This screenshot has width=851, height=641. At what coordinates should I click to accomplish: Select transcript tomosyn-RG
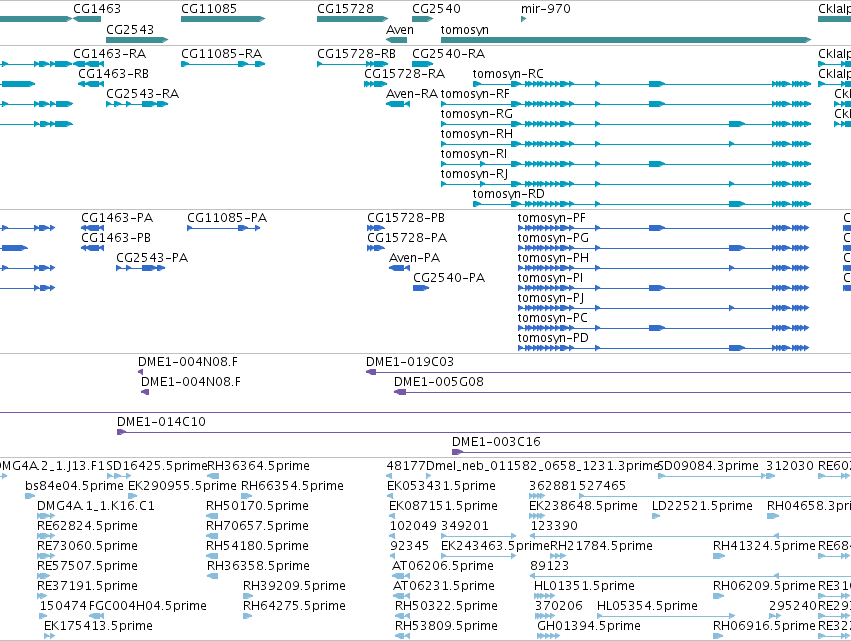coord(626,124)
